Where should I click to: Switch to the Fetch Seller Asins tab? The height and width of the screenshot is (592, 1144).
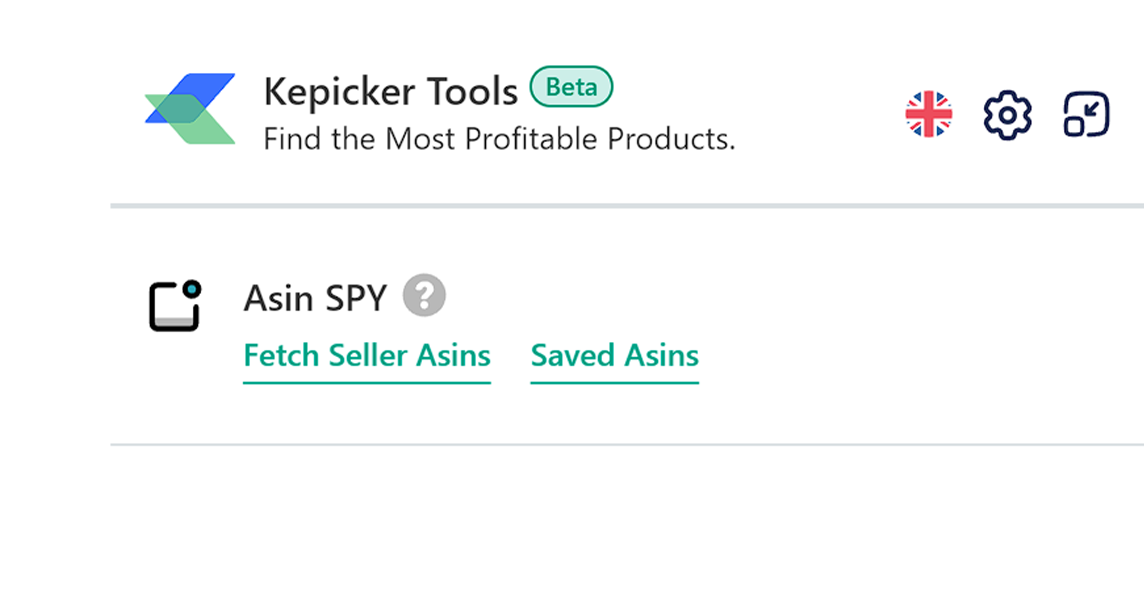[x=367, y=355]
